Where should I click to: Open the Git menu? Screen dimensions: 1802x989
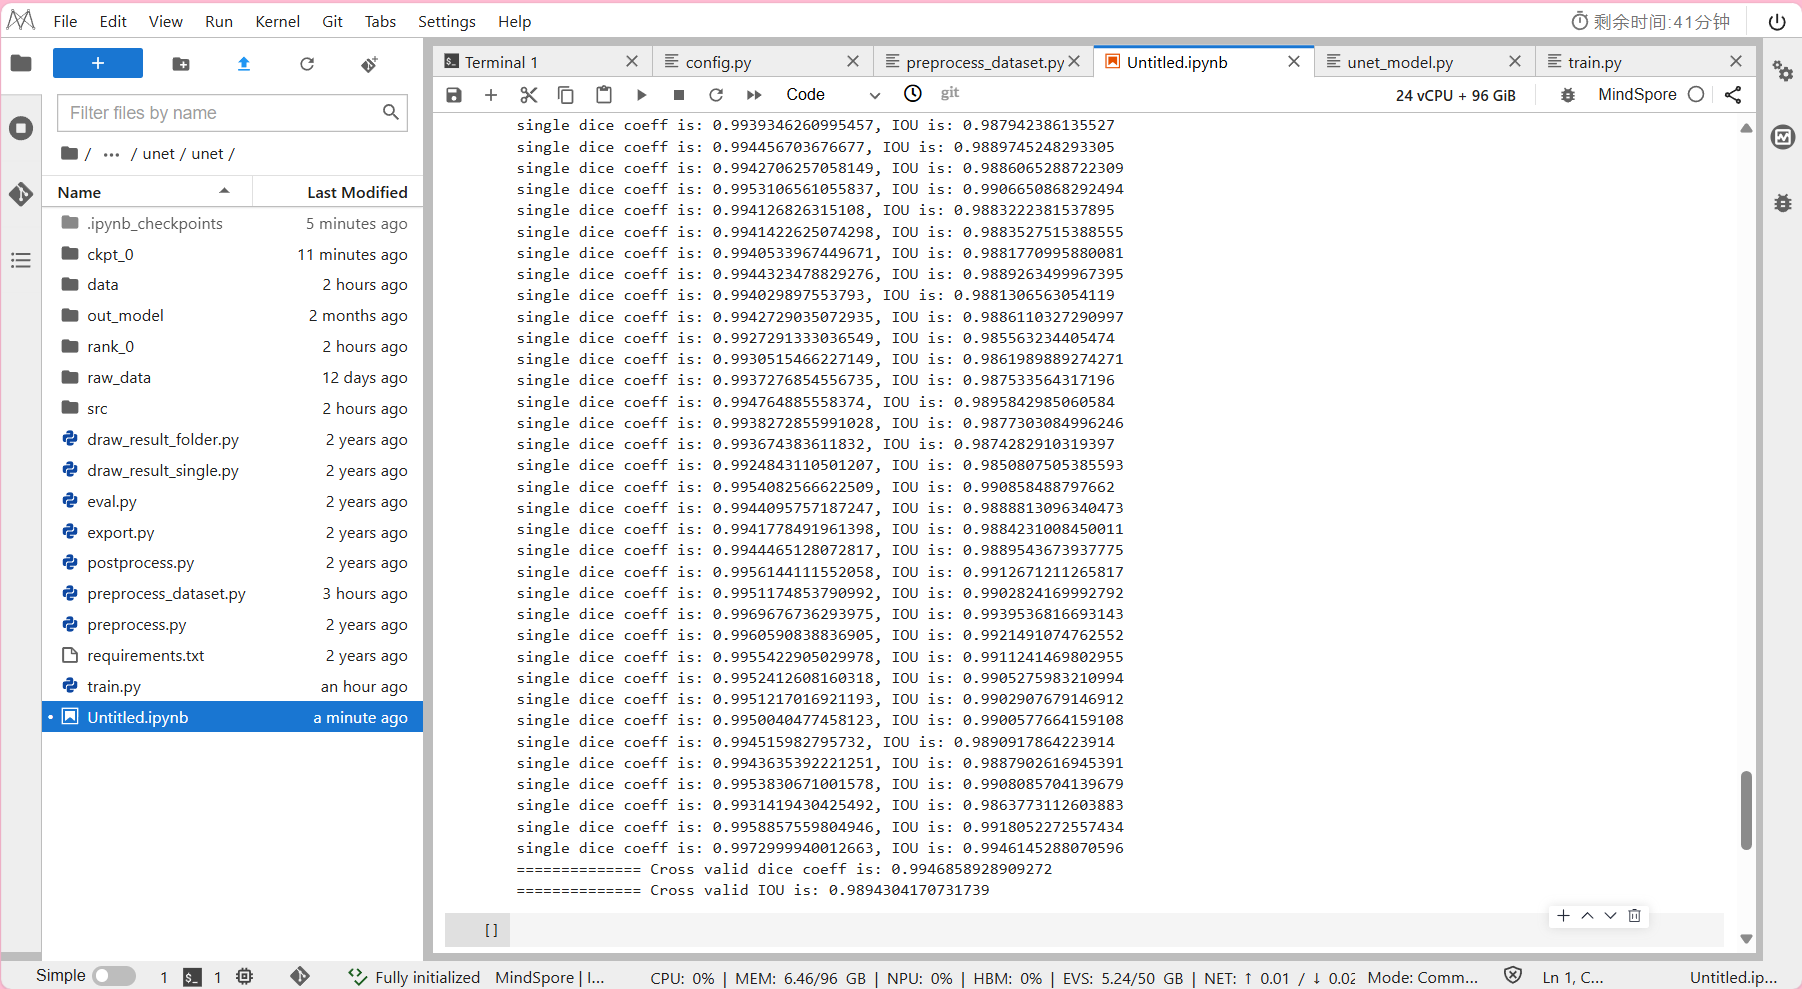[332, 21]
